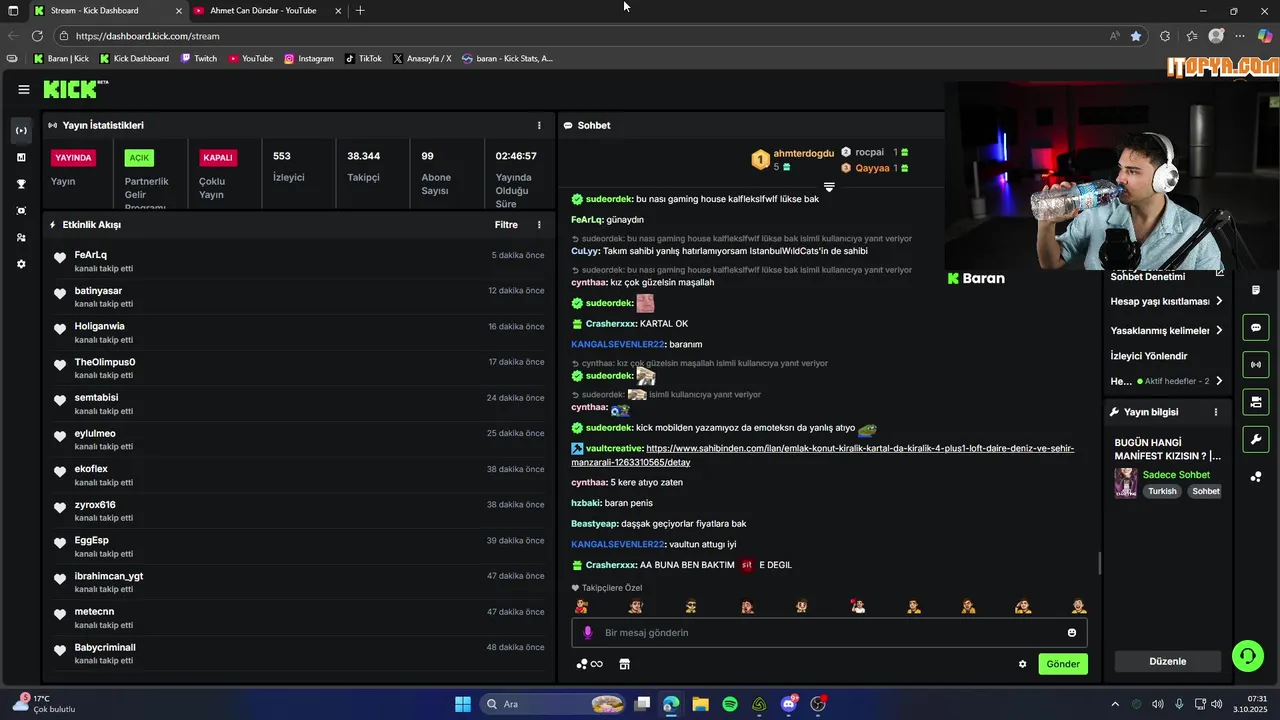Open the emoji picker in chat input
Screen dimensions: 1280x720
[1072, 633]
